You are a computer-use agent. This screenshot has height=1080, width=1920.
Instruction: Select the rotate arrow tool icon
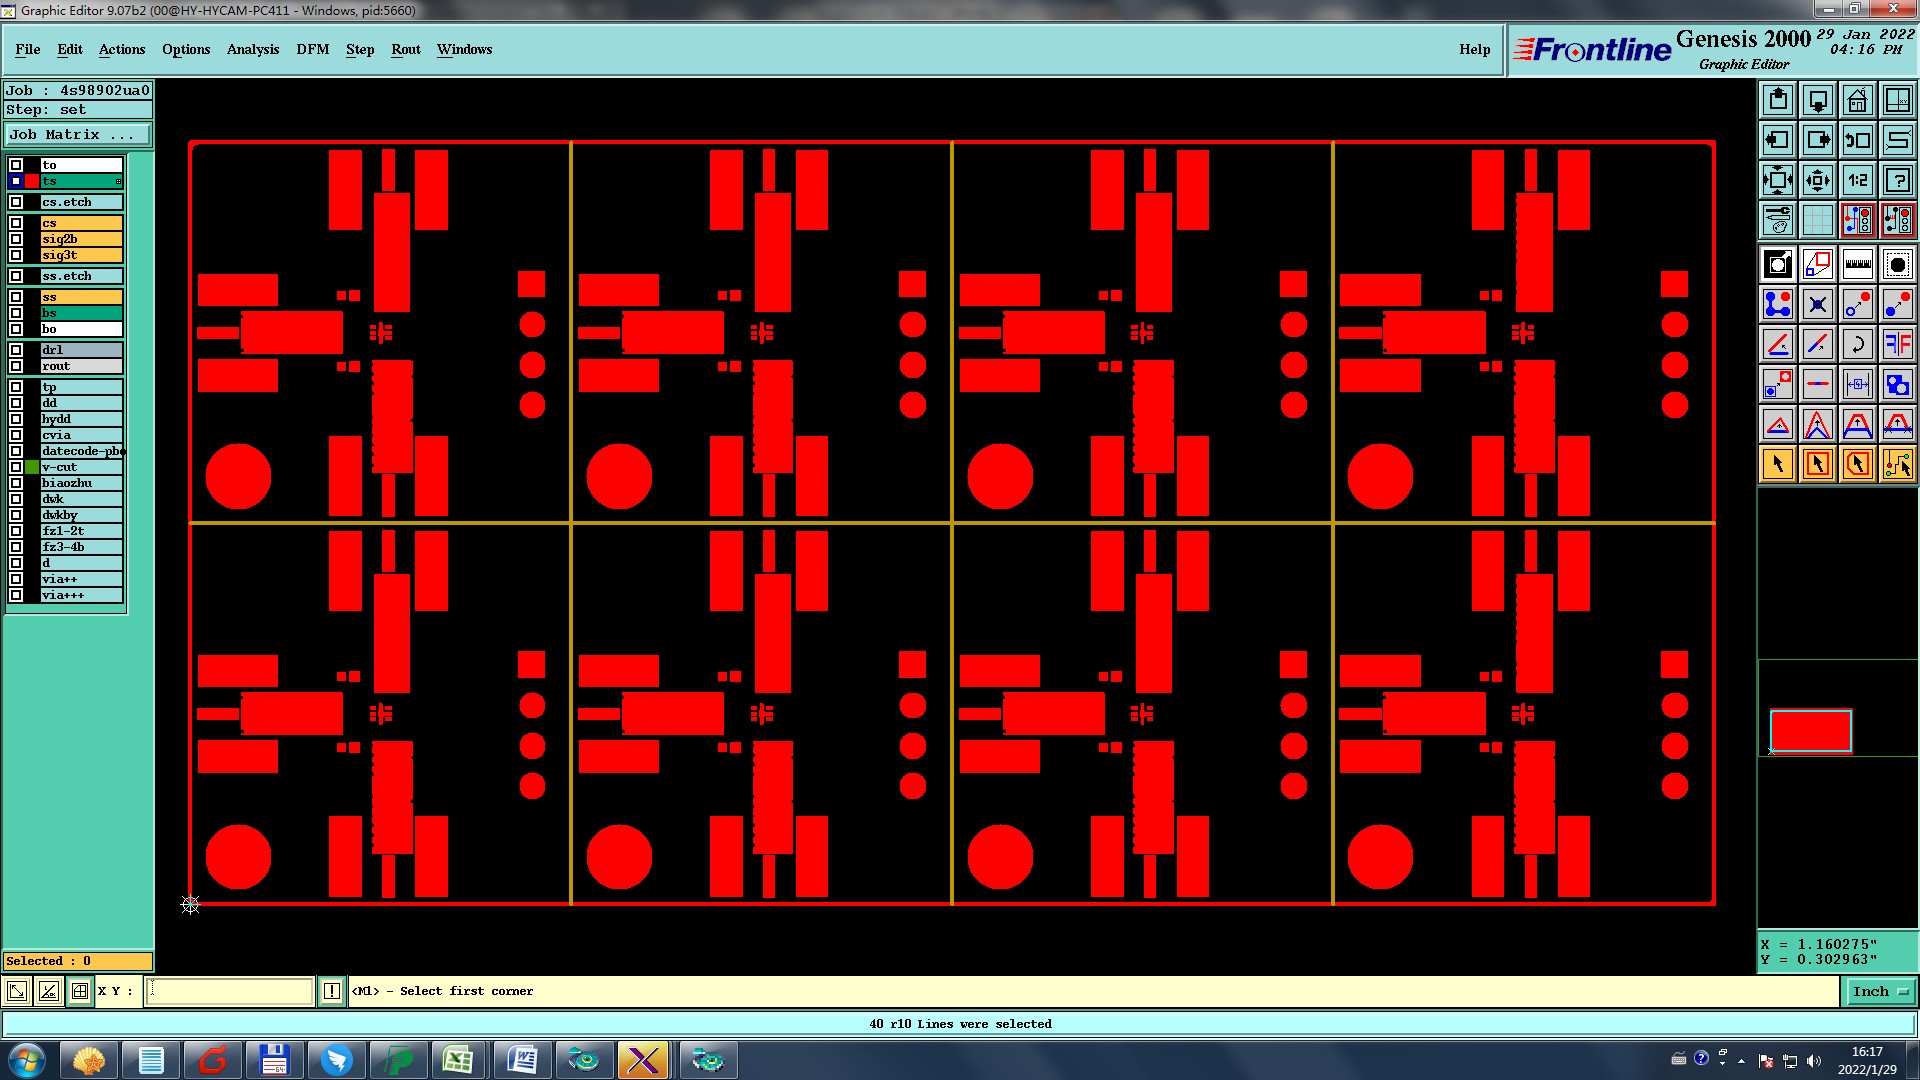click(x=1858, y=344)
